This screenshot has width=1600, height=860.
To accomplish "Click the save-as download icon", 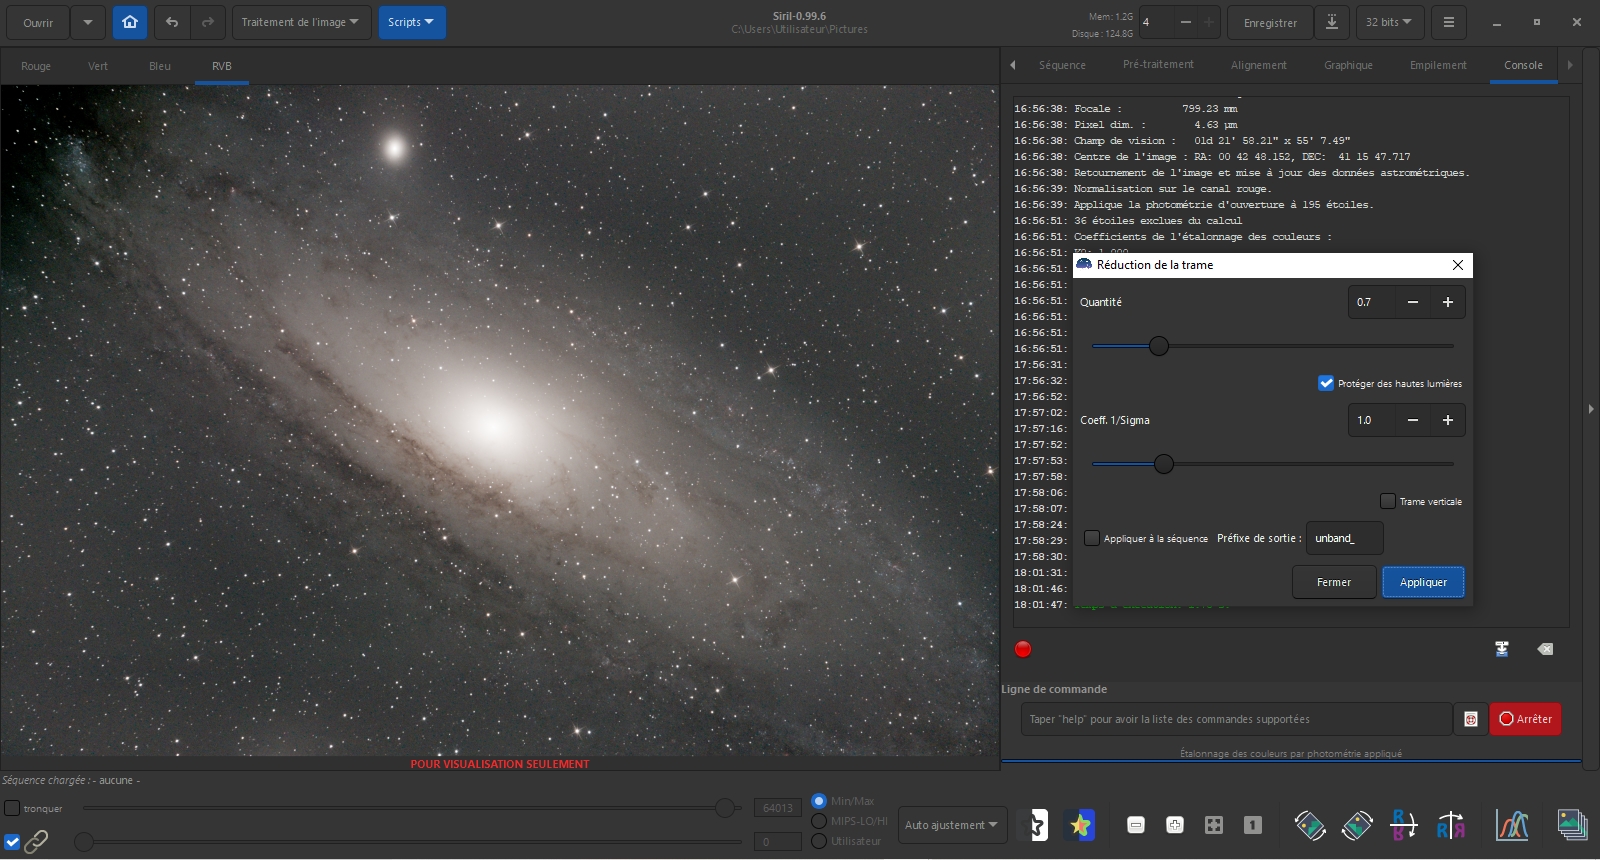I will coord(1331,22).
